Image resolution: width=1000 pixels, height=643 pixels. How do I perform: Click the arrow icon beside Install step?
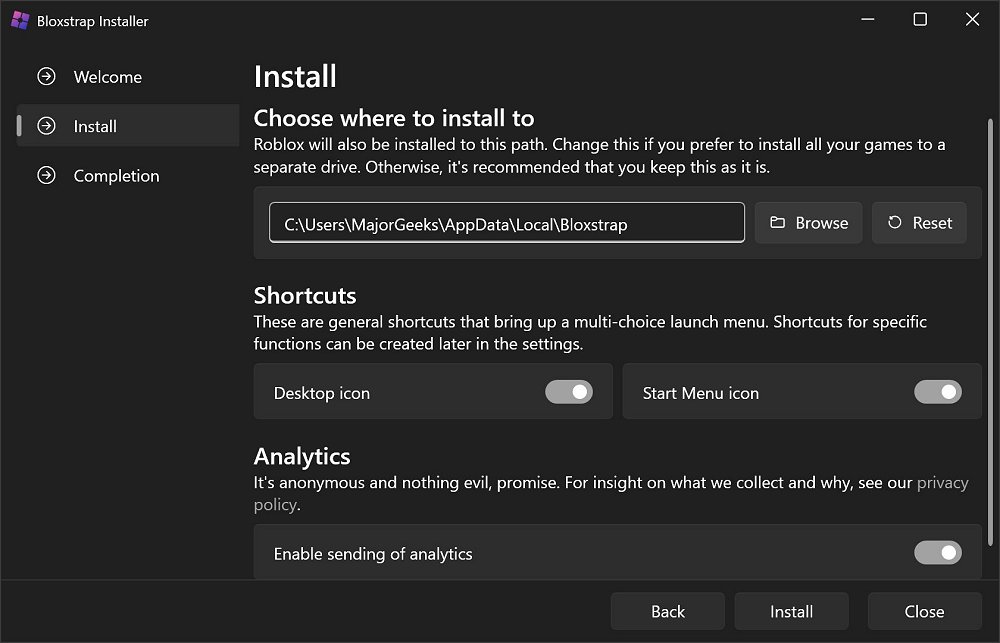(46, 126)
